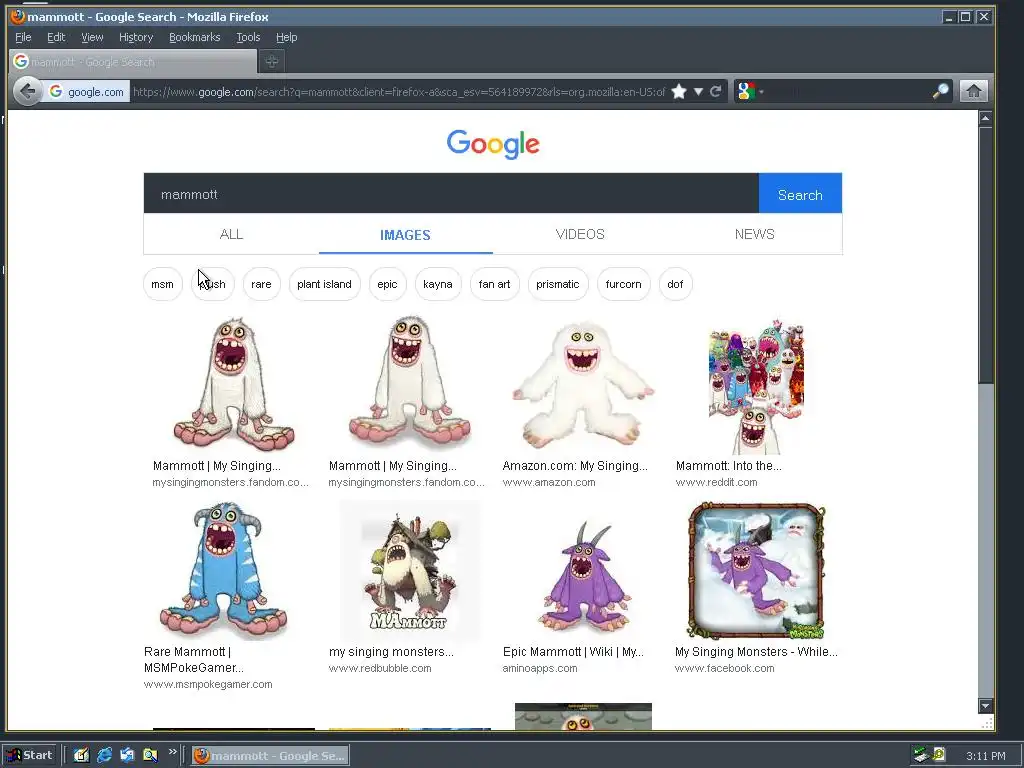
Task: Bookmark this page with the star icon
Action: [679, 91]
